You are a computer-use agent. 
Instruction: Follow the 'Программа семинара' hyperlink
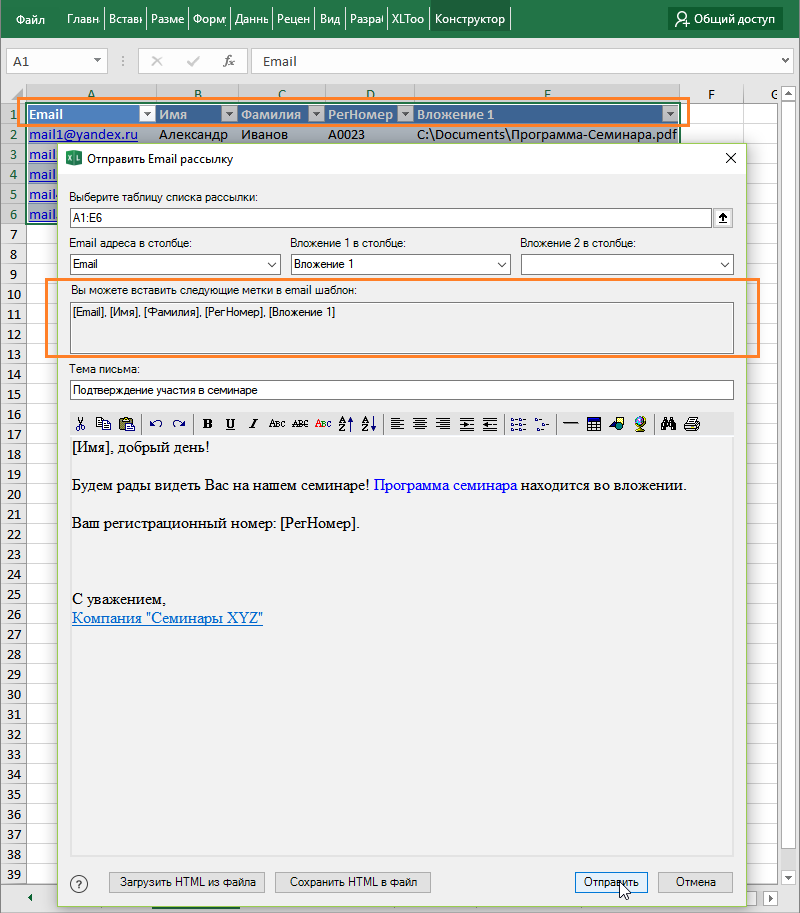coord(446,484)
